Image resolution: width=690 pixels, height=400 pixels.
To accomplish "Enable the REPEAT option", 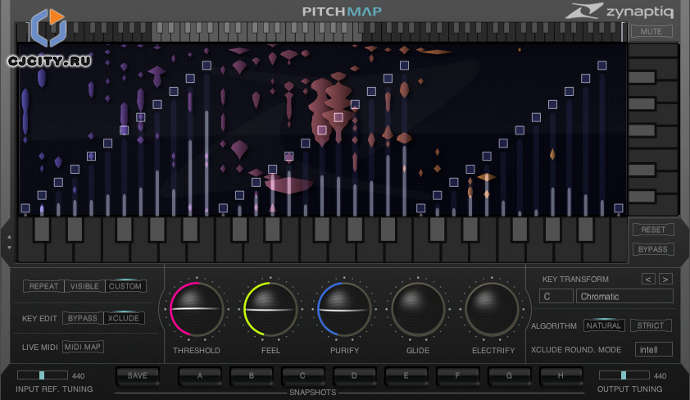I will (44, 286).
